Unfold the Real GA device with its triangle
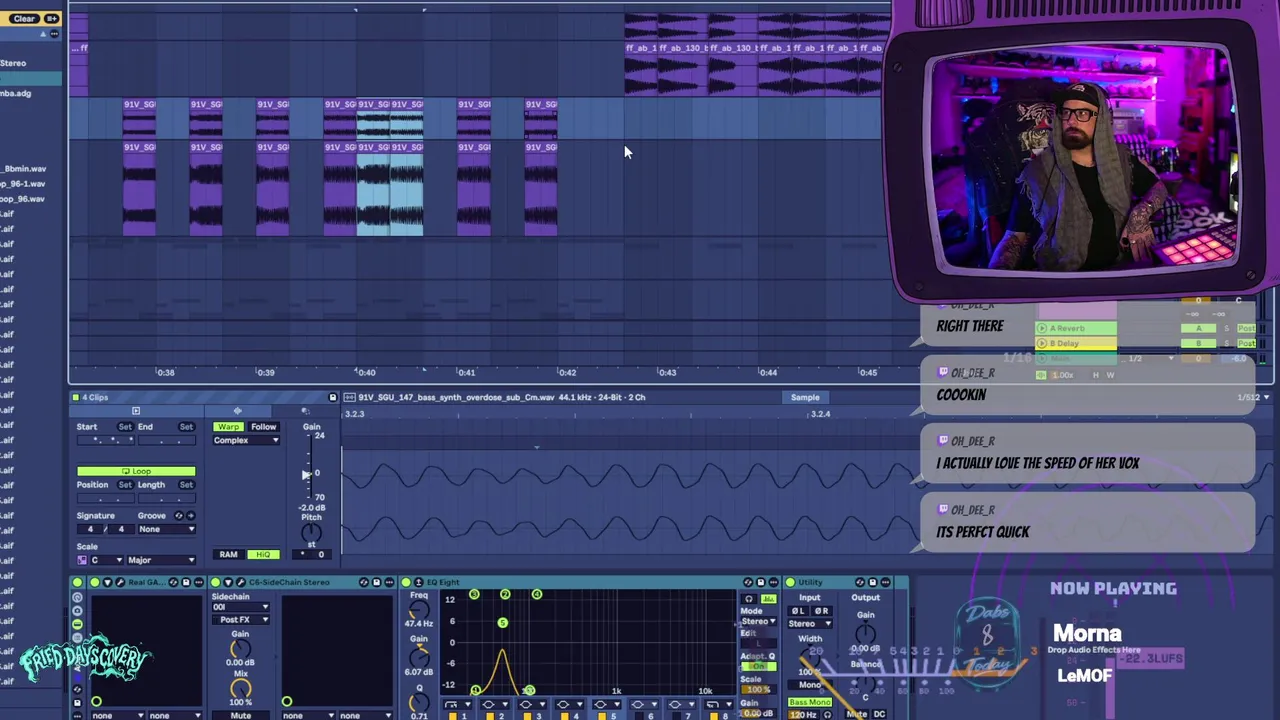This screenshot has height=720, width=1280. point(107,582)
